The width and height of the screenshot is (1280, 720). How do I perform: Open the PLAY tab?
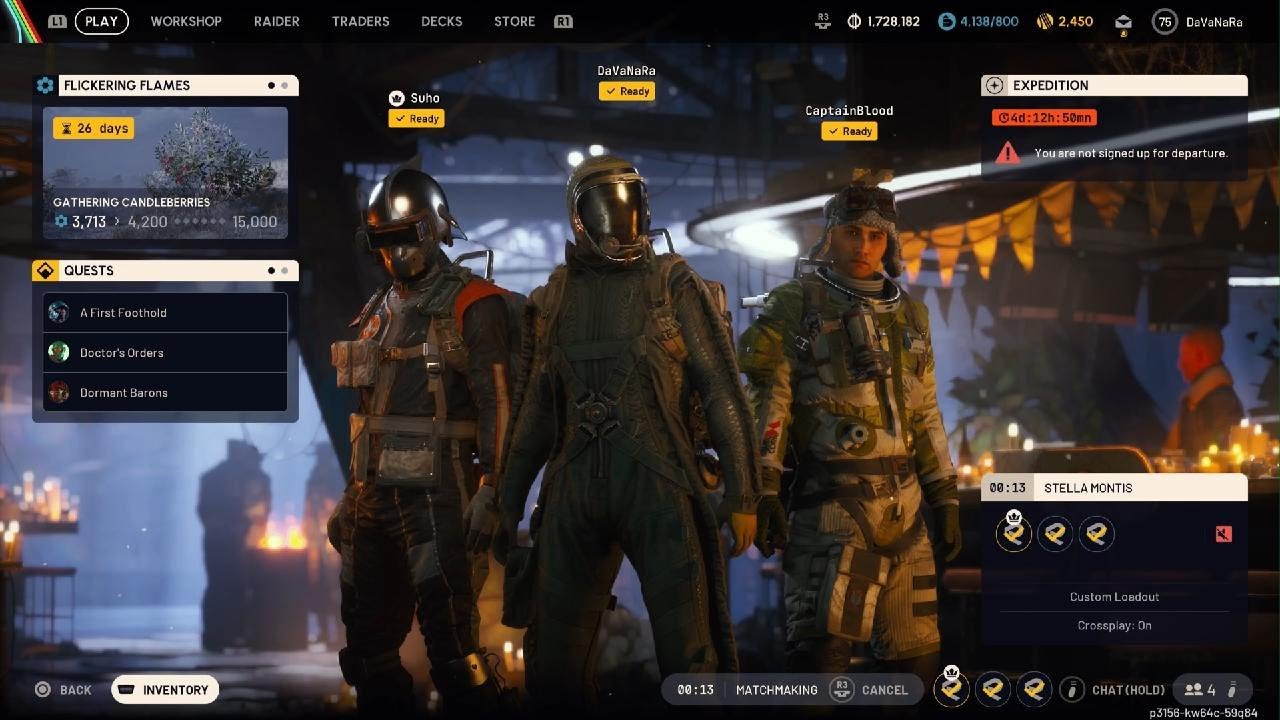(x=102, y=21)
